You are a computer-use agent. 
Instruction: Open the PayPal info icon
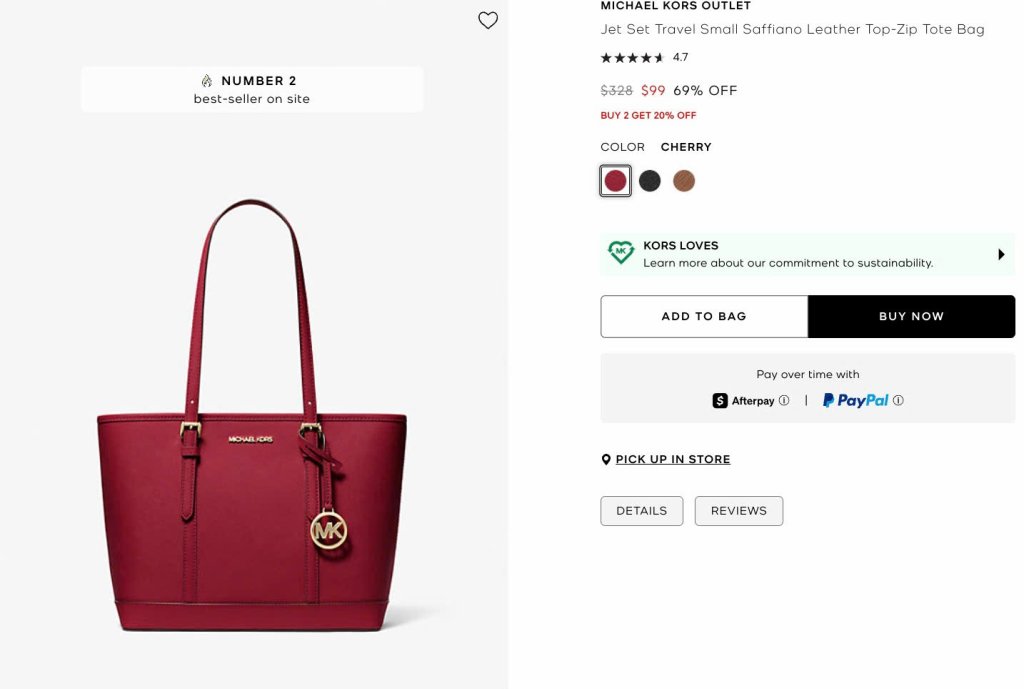pos(898,400)
